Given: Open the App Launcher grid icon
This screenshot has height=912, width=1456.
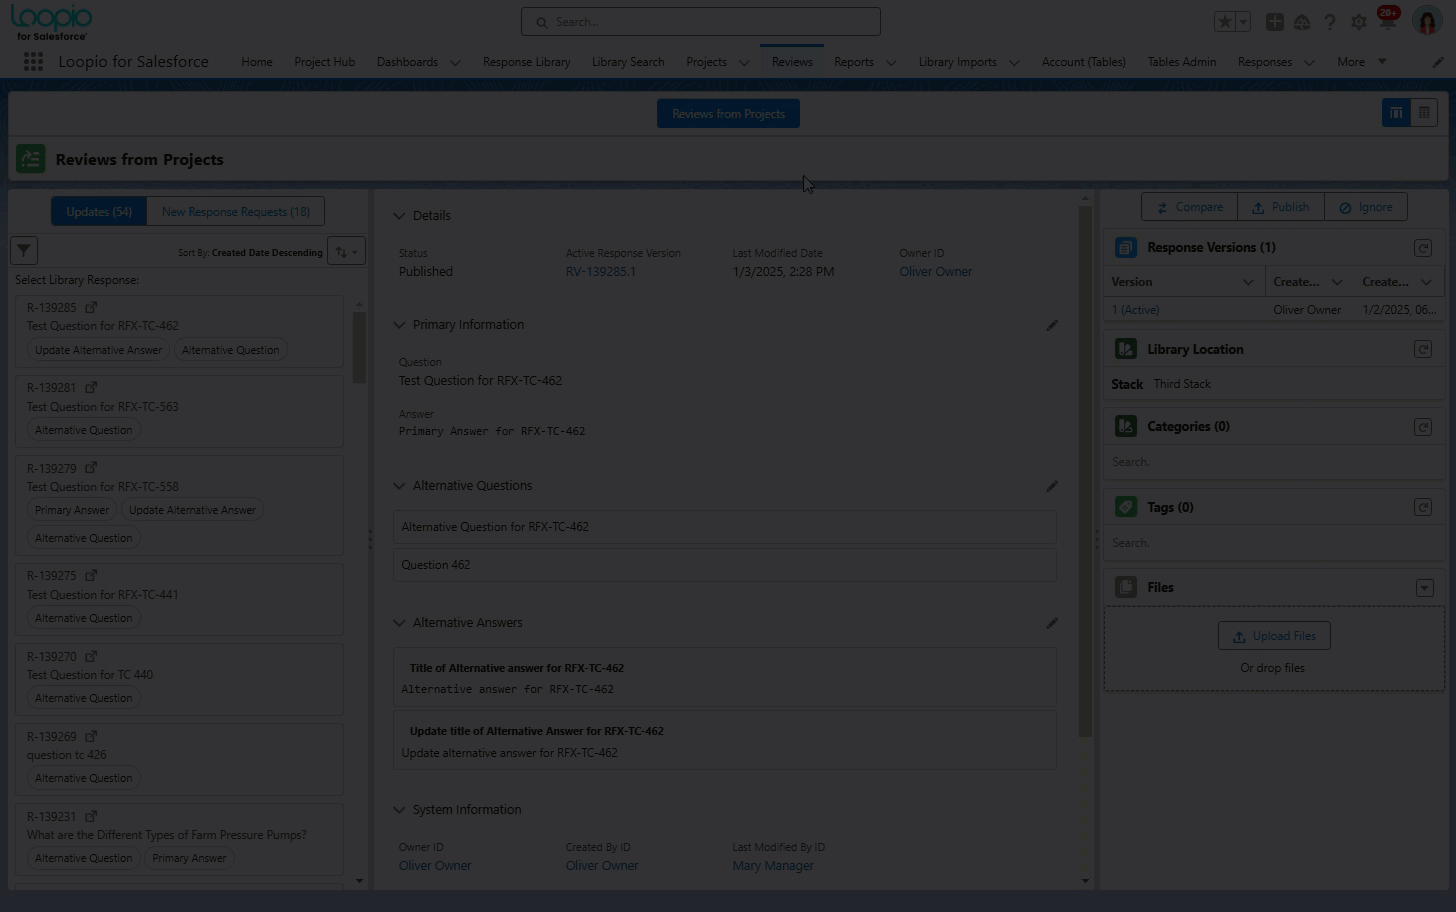Looking at the screenshot, I should (33, 62).
